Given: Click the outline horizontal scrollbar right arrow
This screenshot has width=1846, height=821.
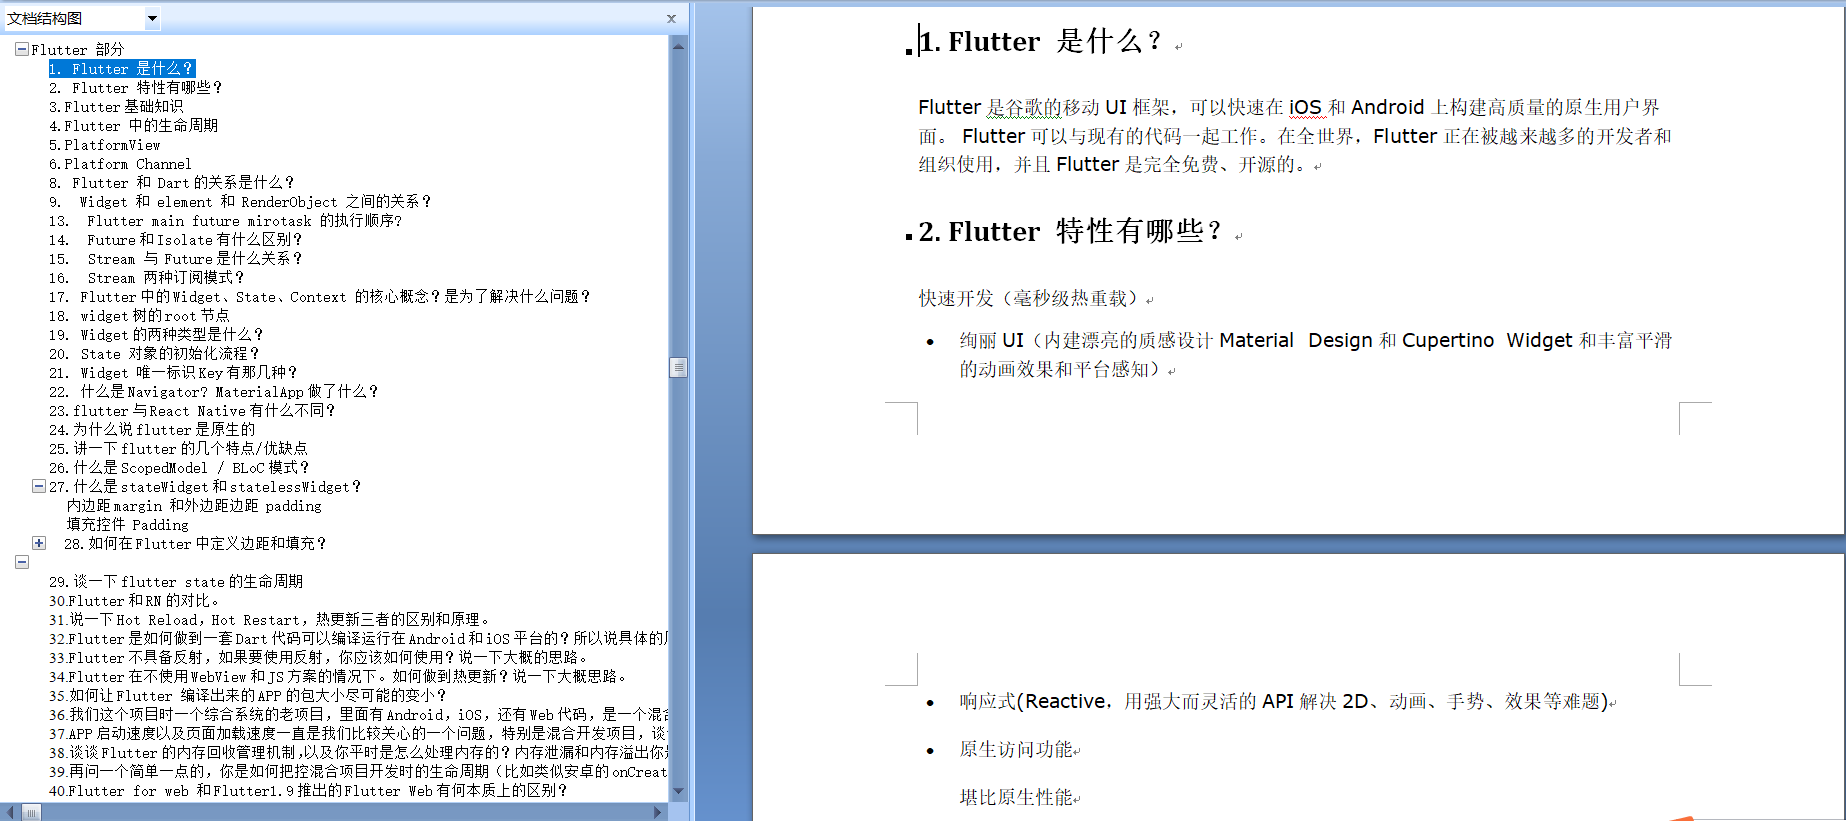Looking at the screenshot, I should pyautogui.click(x=658, y=812).
